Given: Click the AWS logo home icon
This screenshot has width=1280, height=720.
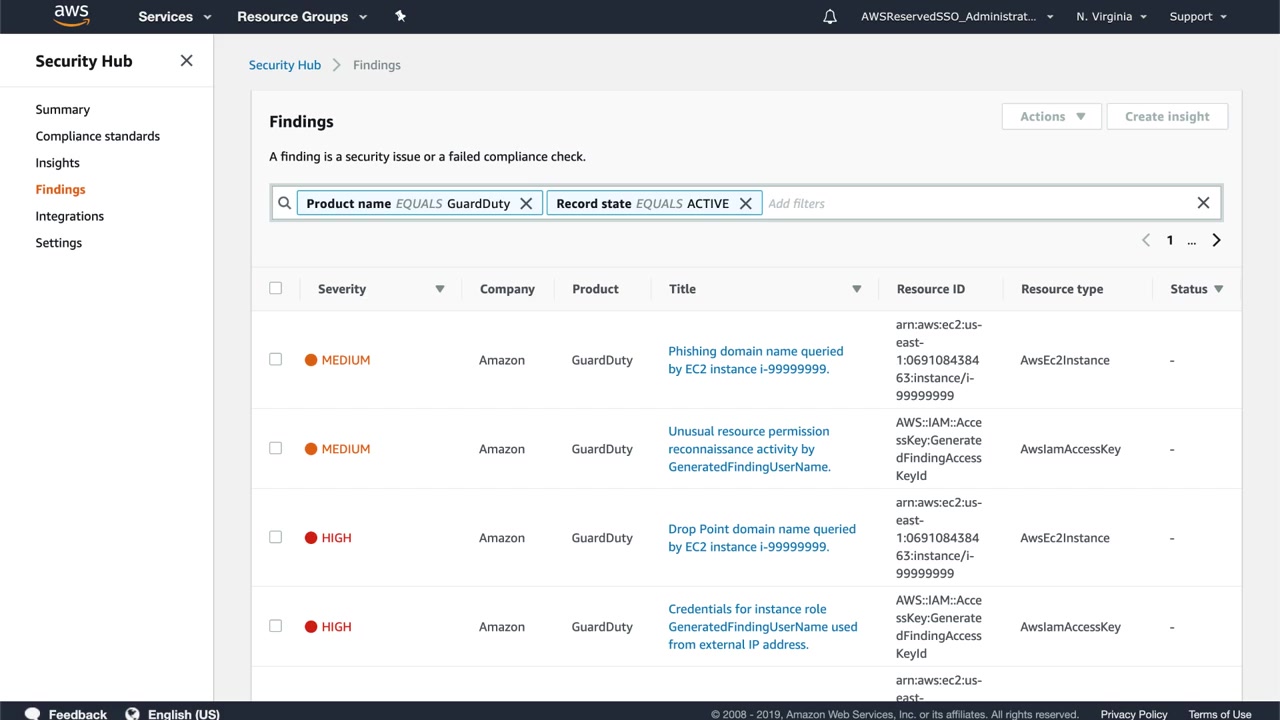Looking at the screenshot, I should click(x=72, y=16).
